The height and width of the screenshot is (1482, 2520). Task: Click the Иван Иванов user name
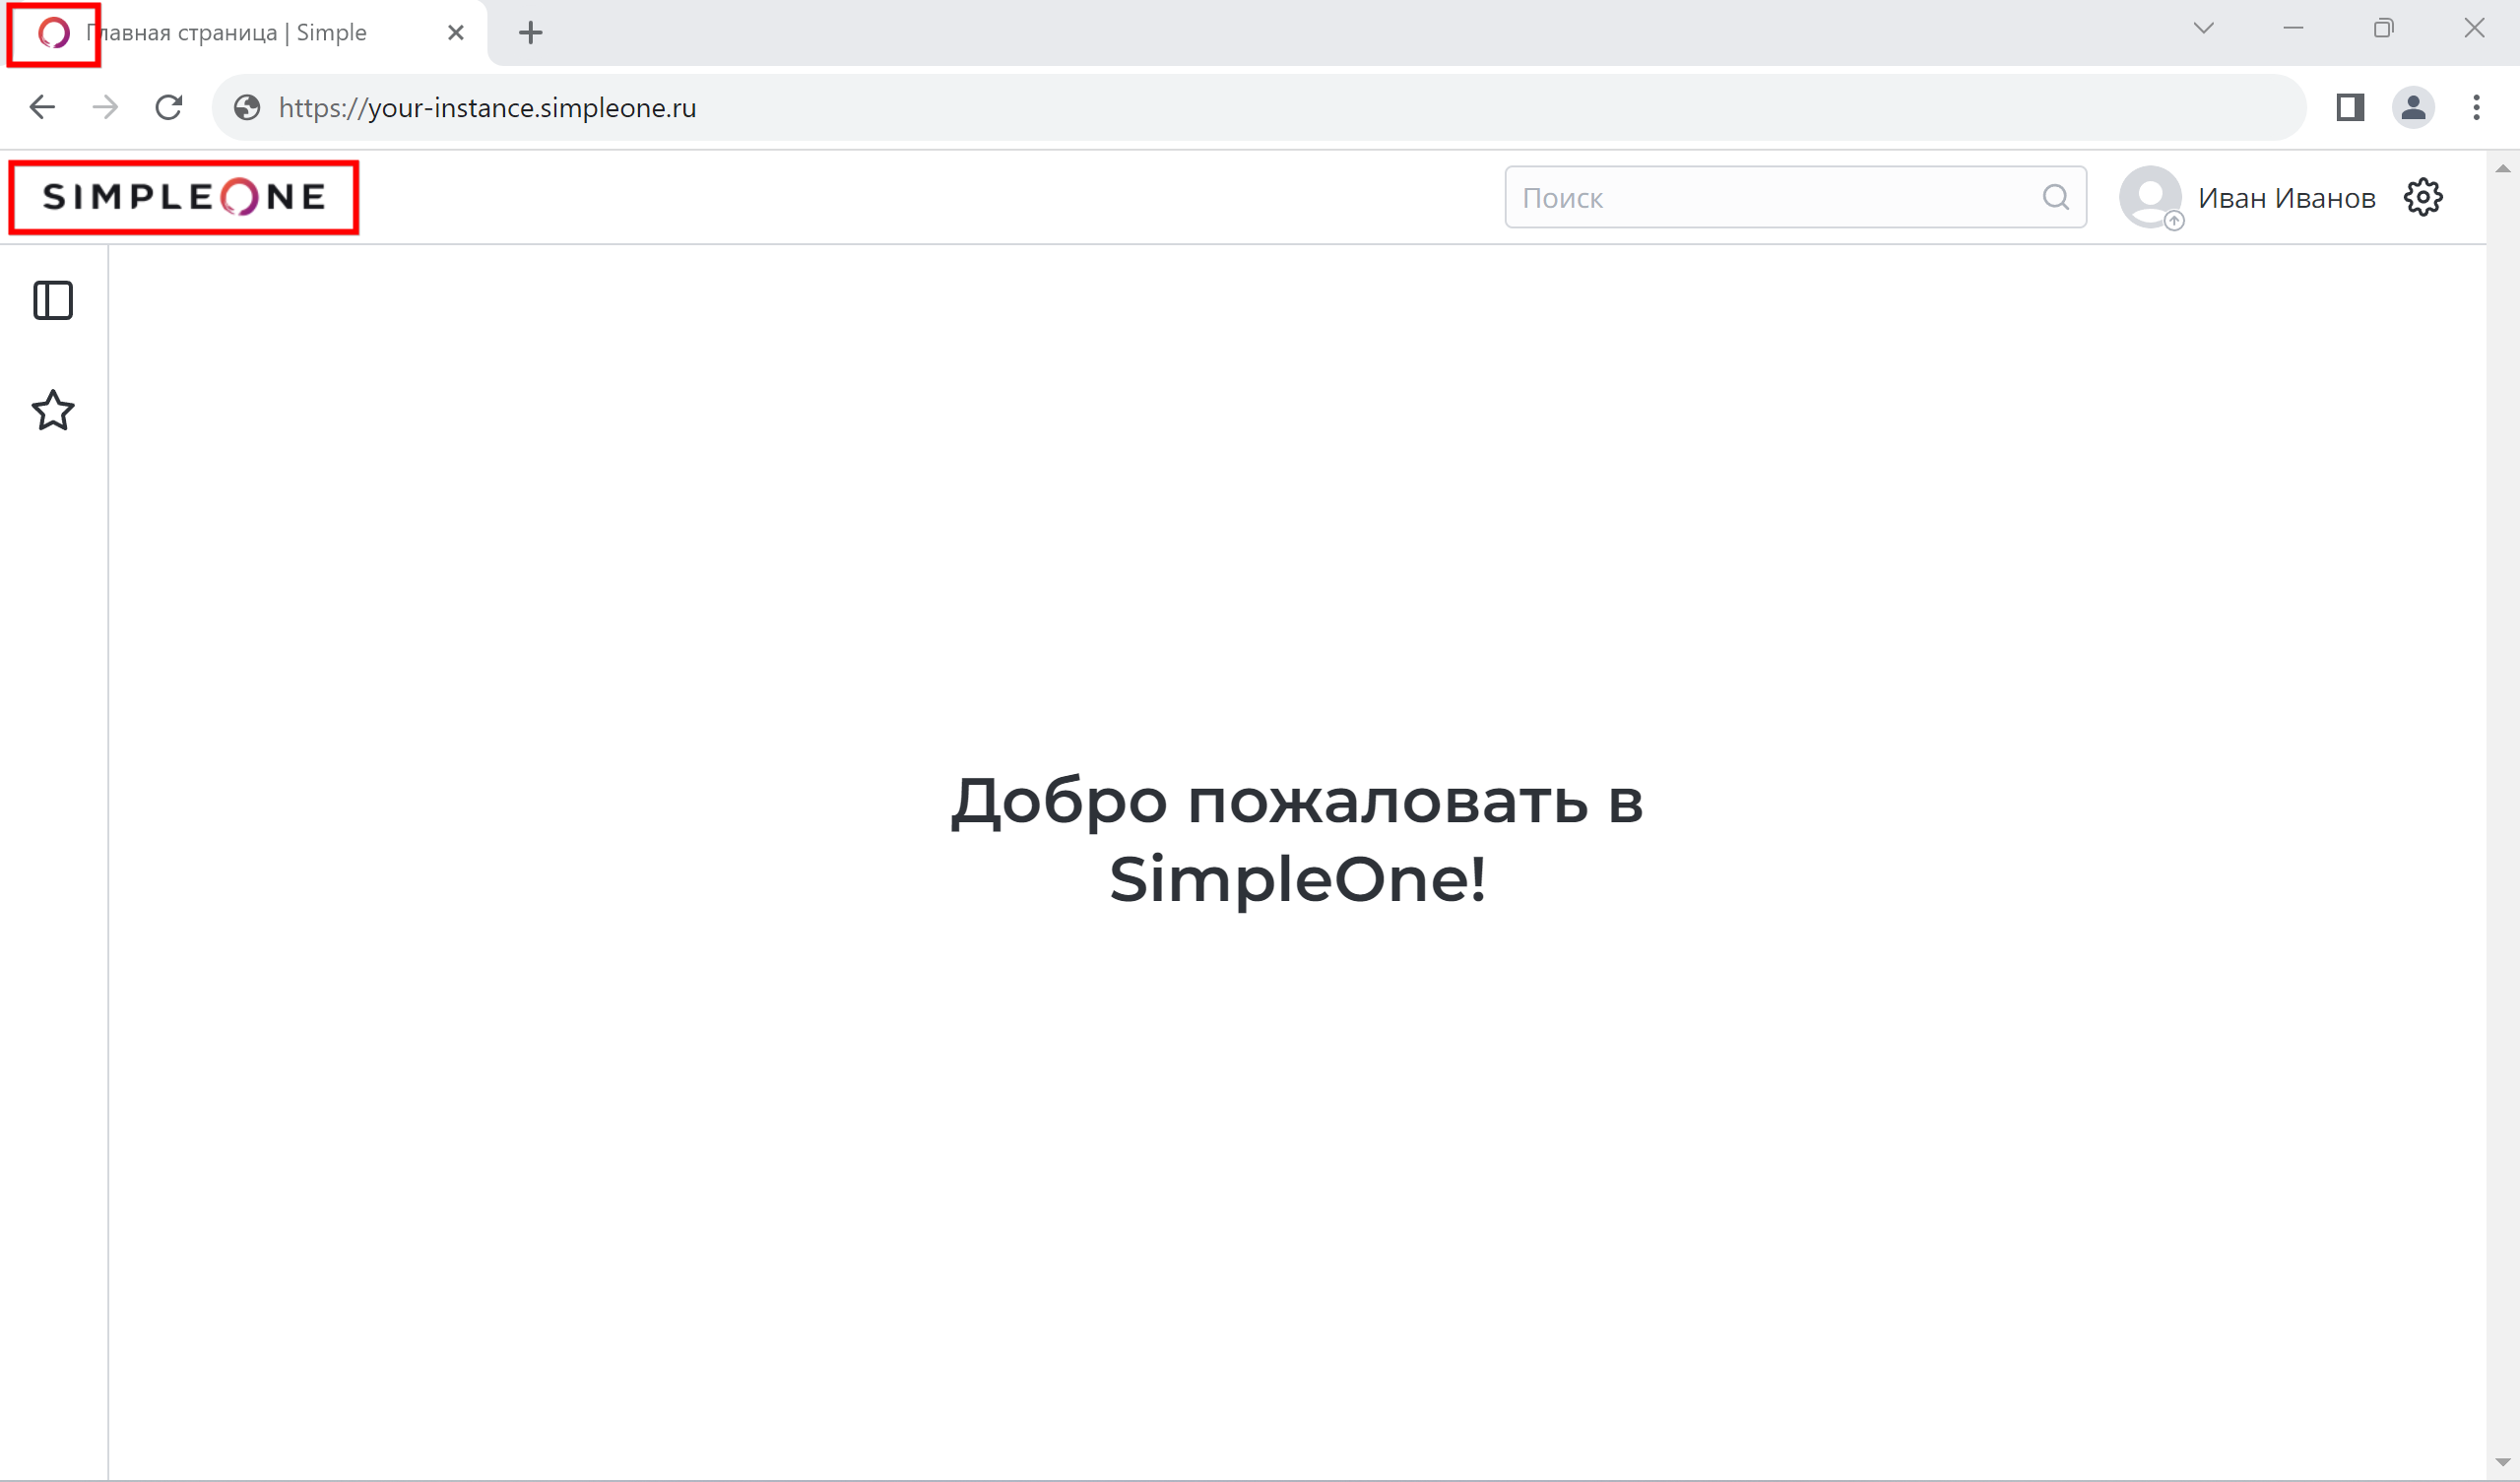pos(2286,198)
